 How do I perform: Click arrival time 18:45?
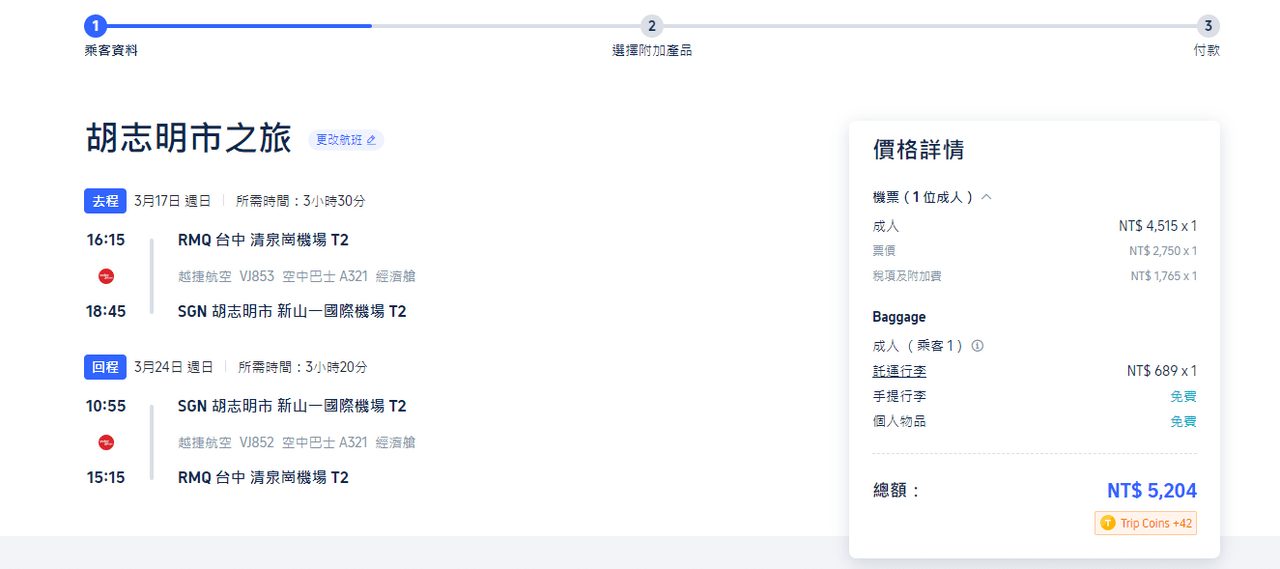pyautogui.click(x=106, y=311)
